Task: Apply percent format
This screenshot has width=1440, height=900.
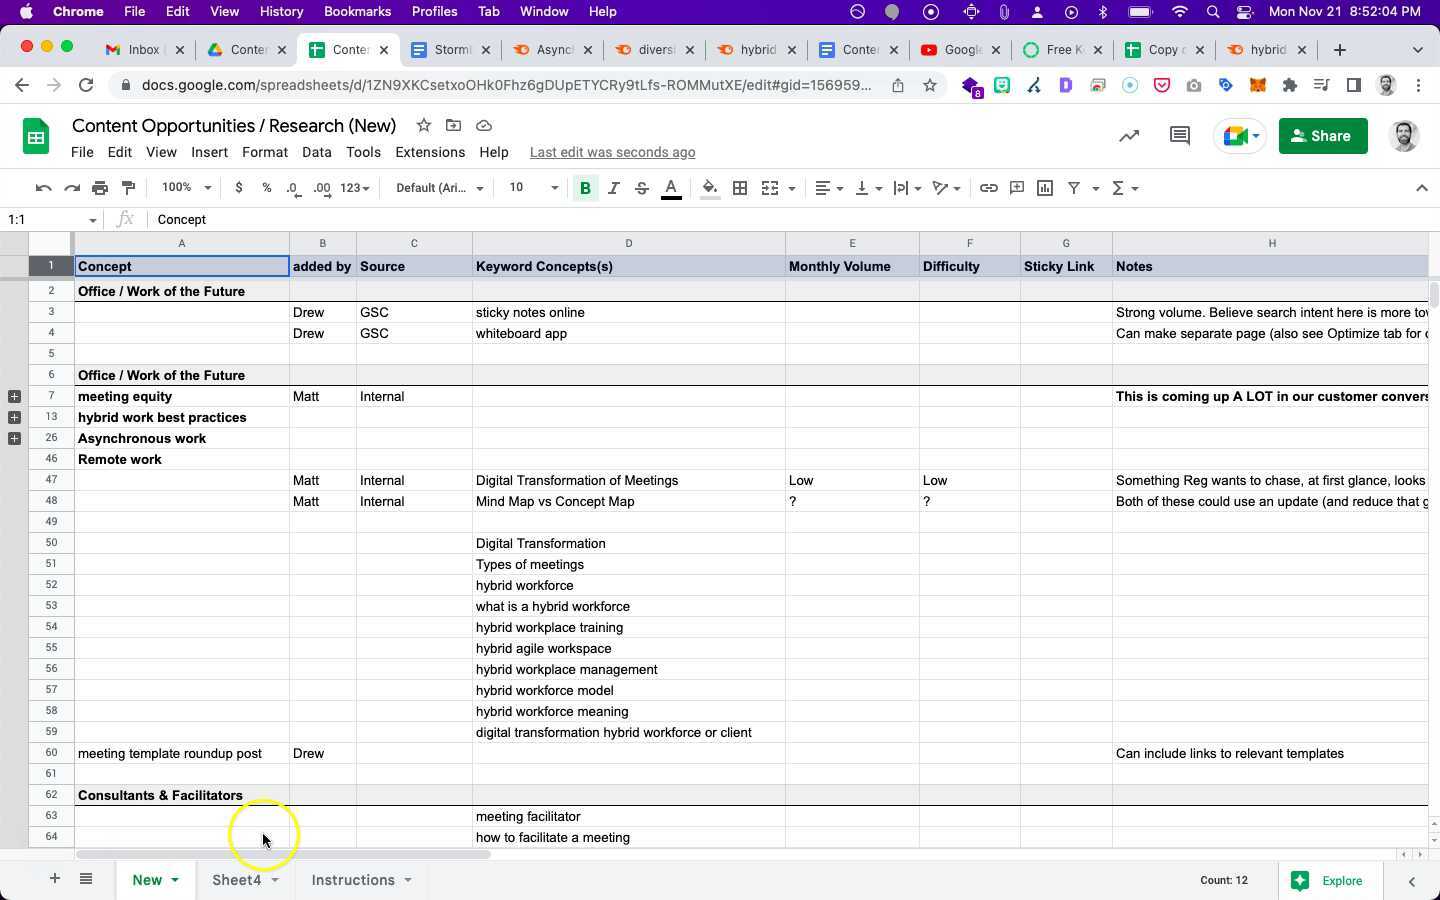Action: (x=265, y=188)
